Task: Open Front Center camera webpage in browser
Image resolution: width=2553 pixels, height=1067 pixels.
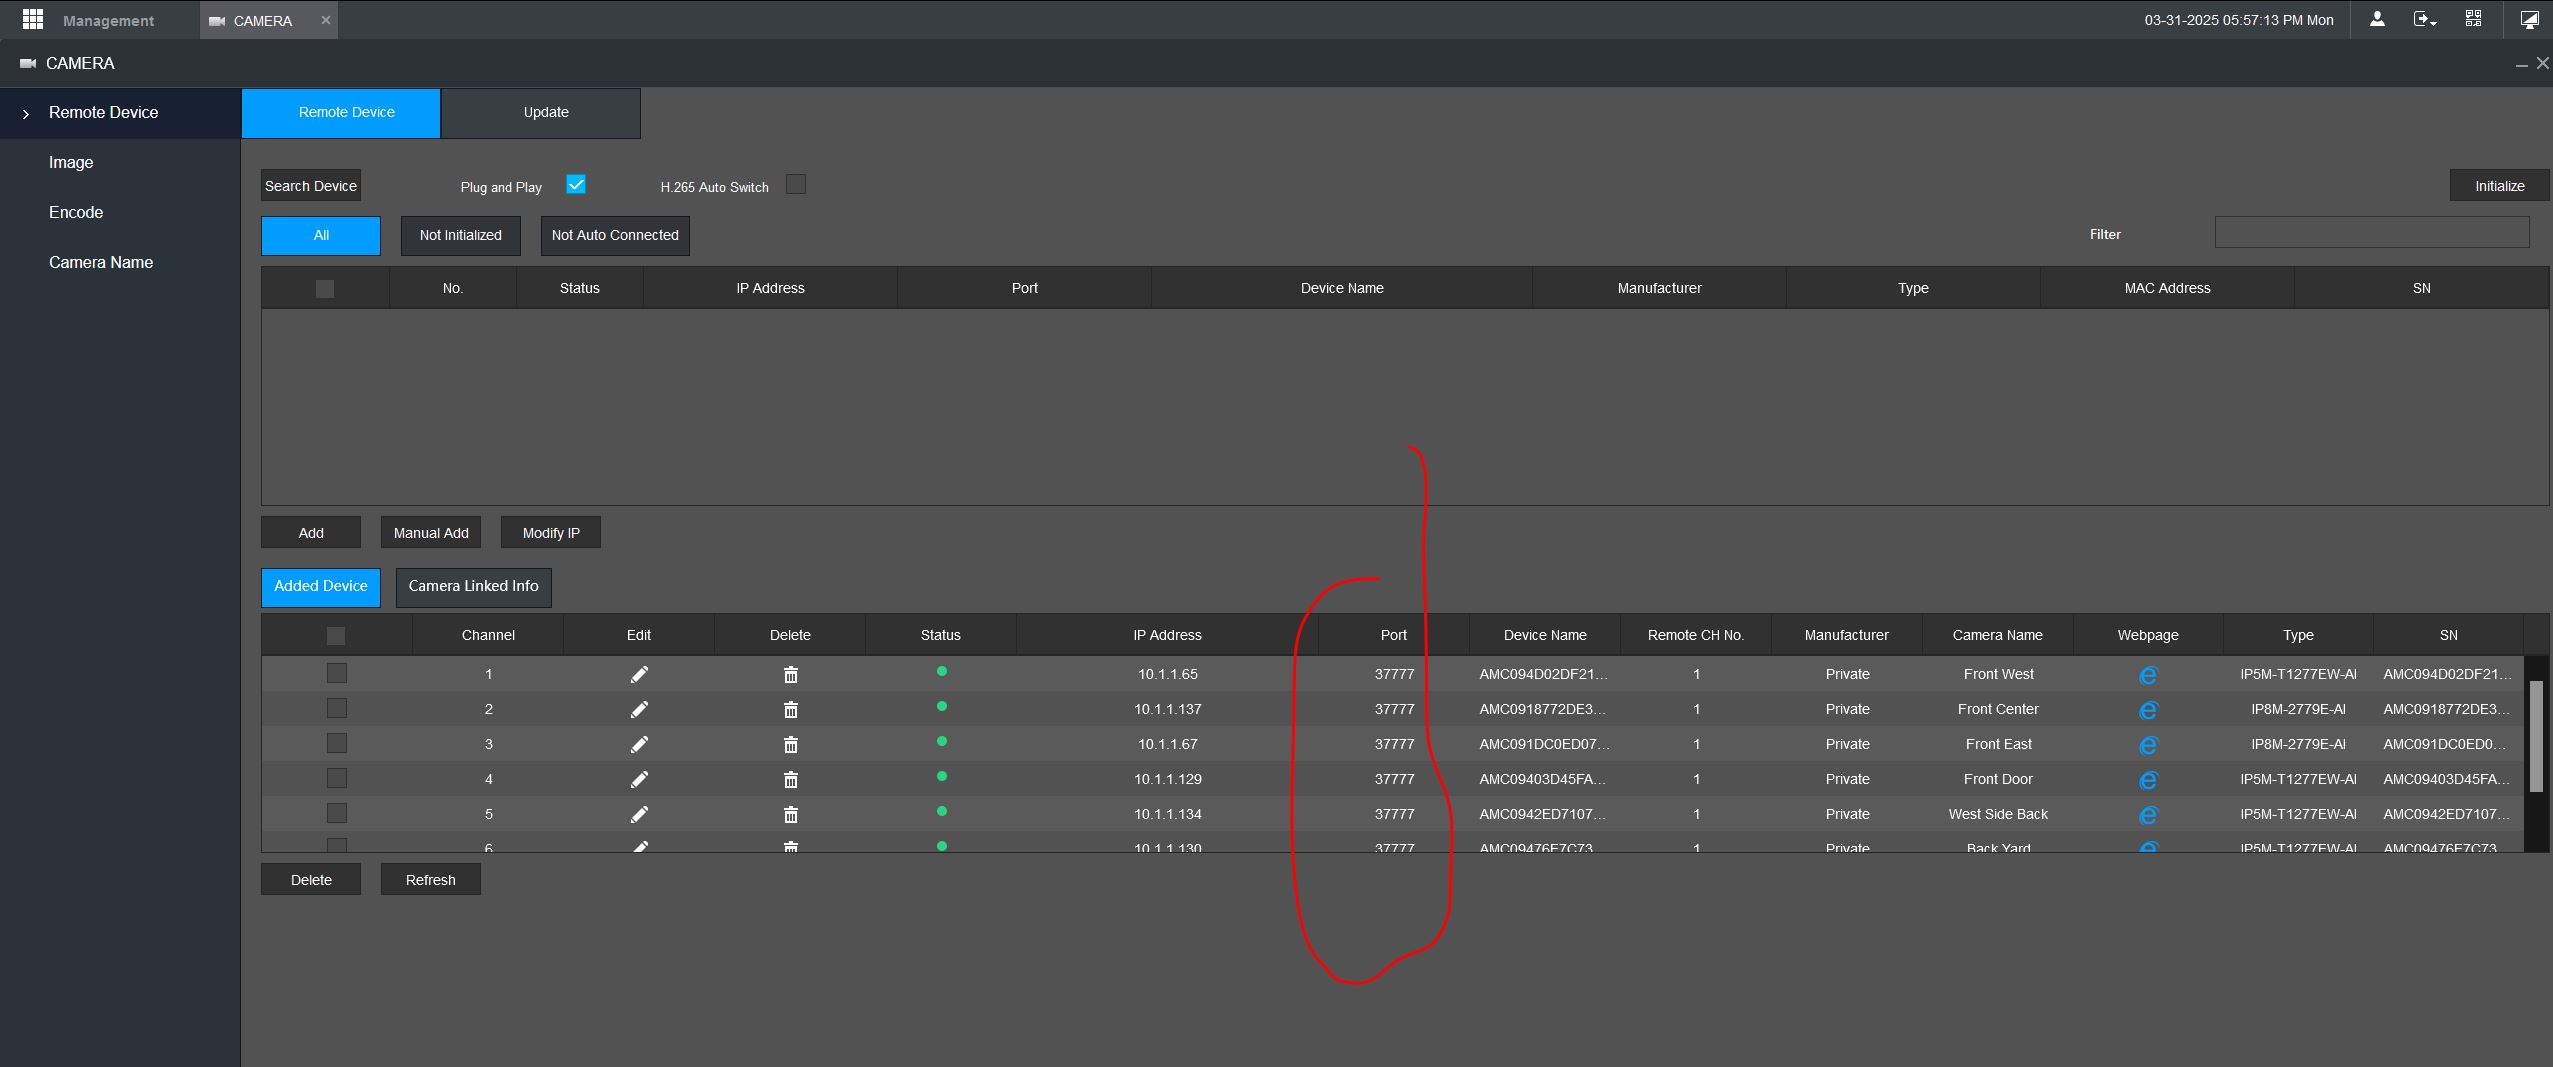Action: [x=2147, y=711]
